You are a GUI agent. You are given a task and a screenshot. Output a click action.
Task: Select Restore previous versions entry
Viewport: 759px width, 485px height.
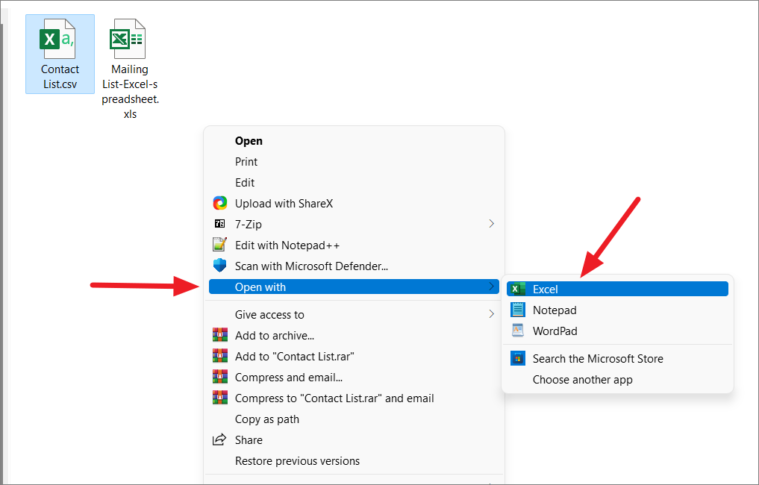354,460
